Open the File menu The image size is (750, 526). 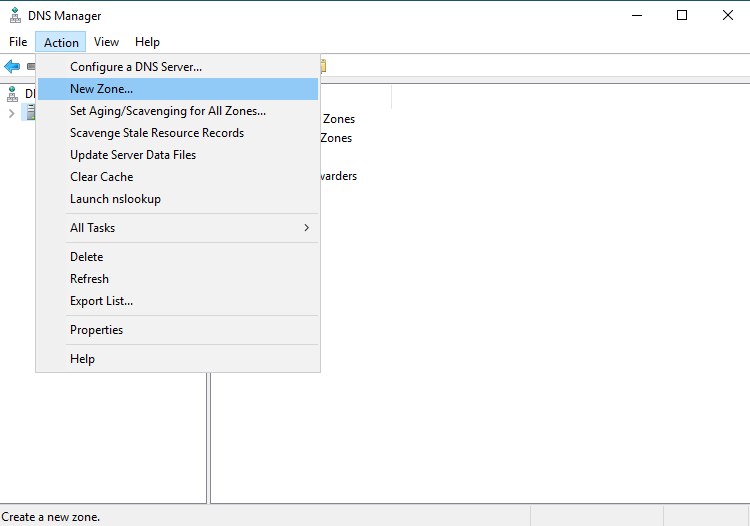18,42
